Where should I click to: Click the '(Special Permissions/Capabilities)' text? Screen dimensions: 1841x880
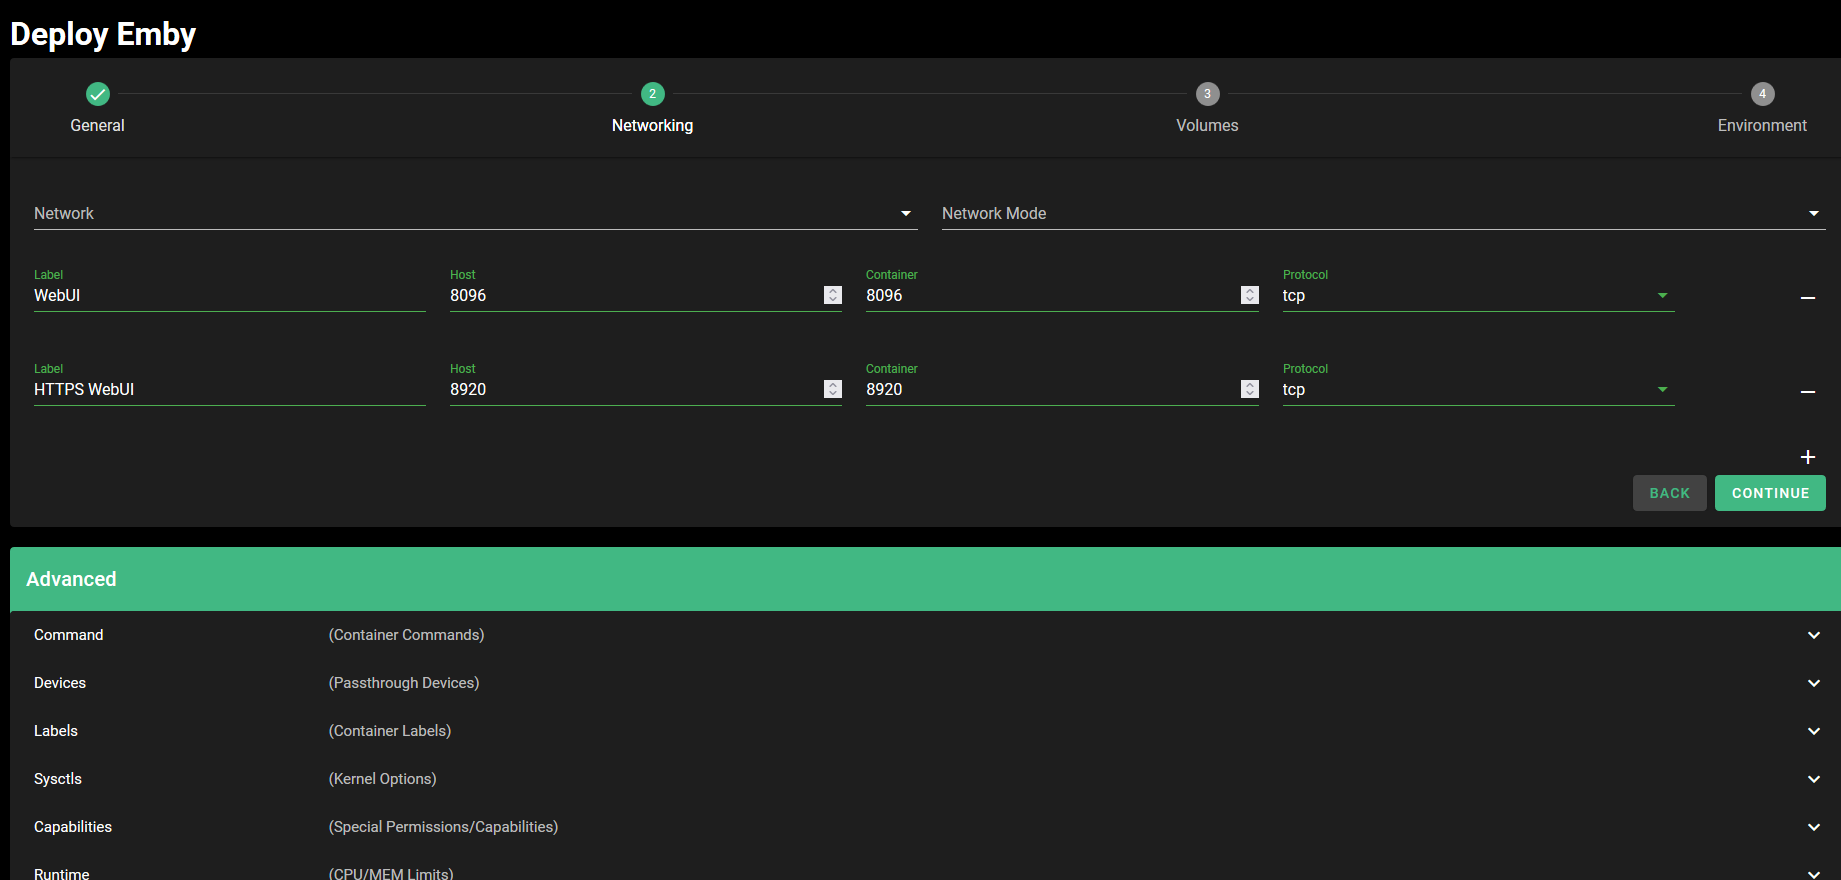443,827
